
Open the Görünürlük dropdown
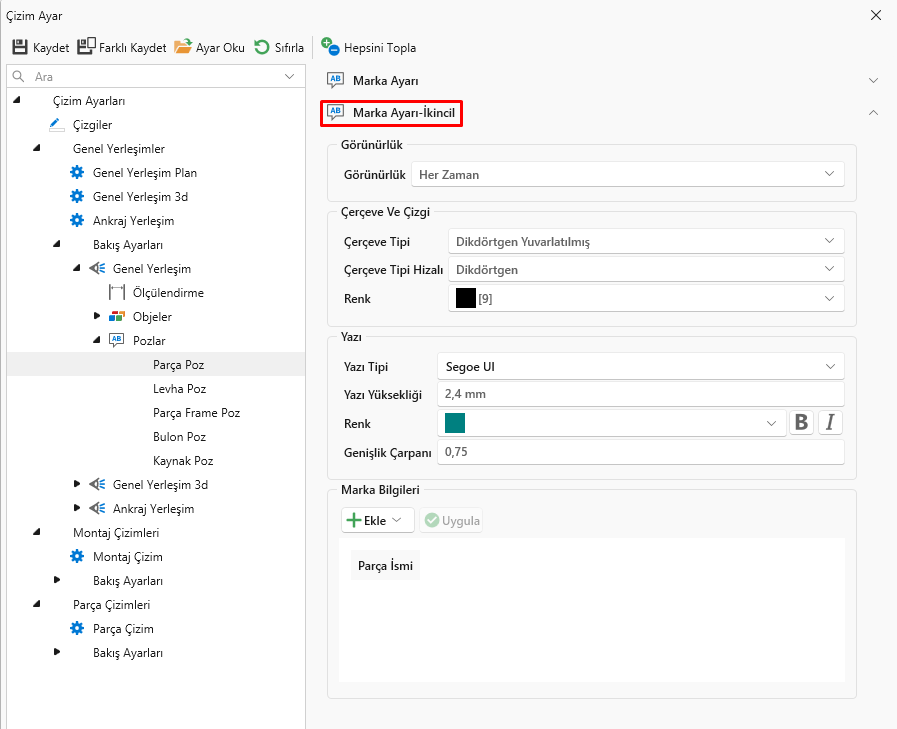(628, 175)
